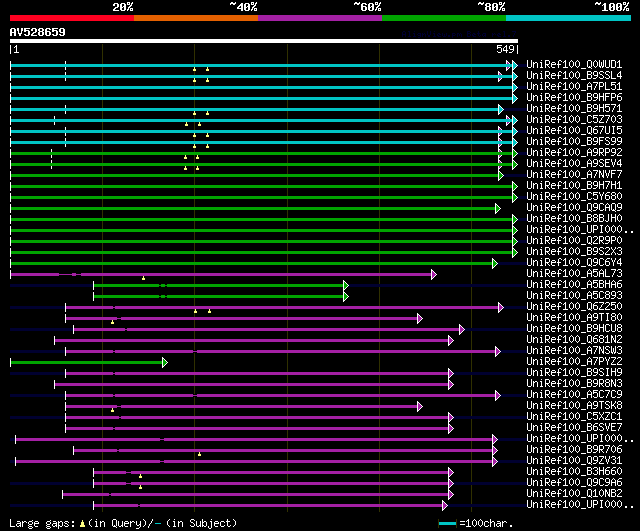Click the UniRef100_C5Y680 label

click(574, 197)
